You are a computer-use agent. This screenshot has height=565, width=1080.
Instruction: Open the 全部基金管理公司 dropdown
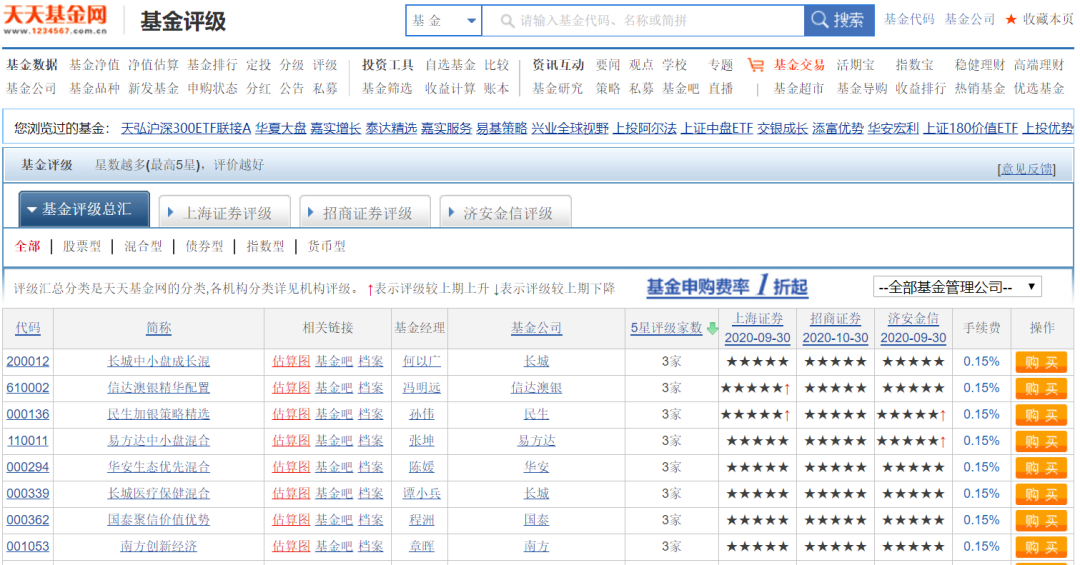tap(957, 287)
